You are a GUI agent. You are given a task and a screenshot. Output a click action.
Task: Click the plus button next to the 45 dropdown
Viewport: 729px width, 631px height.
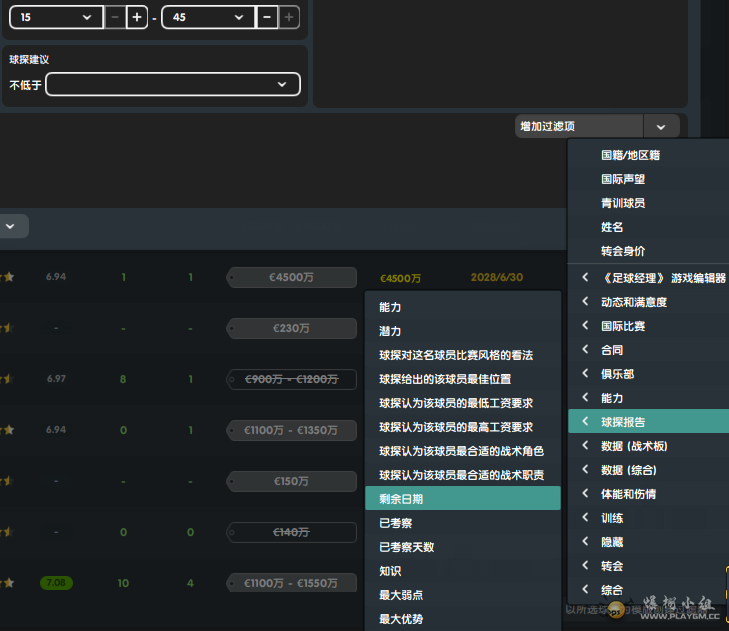click(289, 18)
